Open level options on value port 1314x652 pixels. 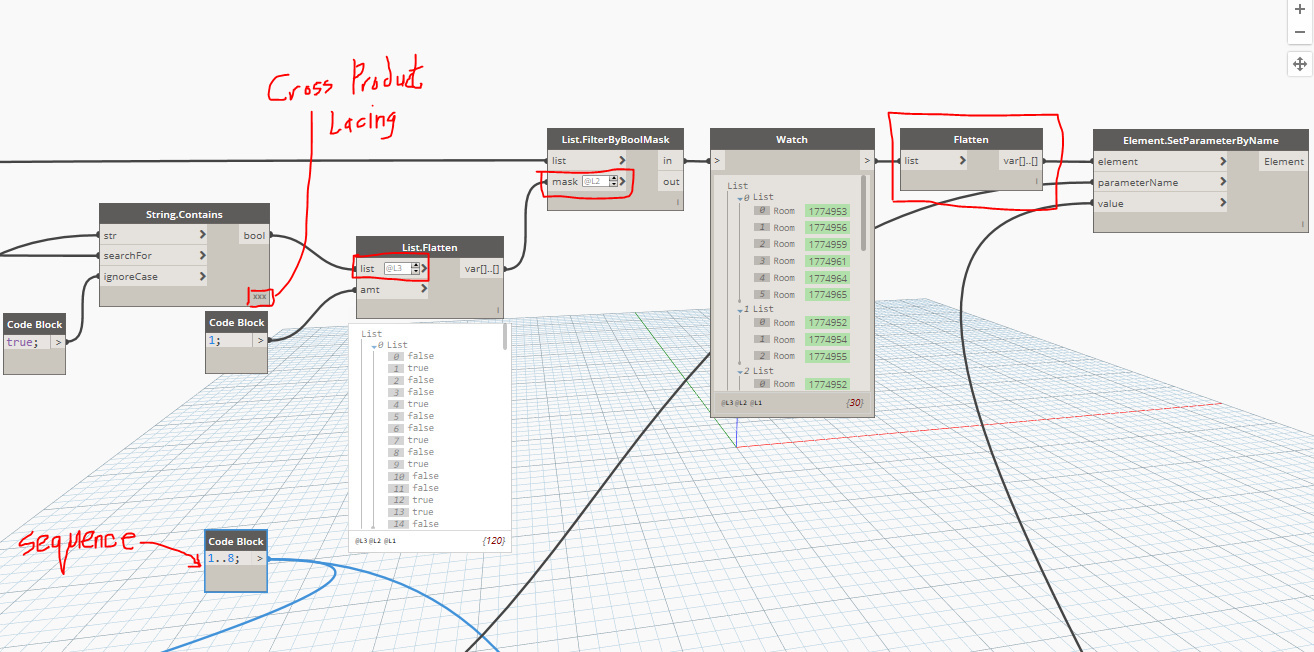[x=1222, y=203]
